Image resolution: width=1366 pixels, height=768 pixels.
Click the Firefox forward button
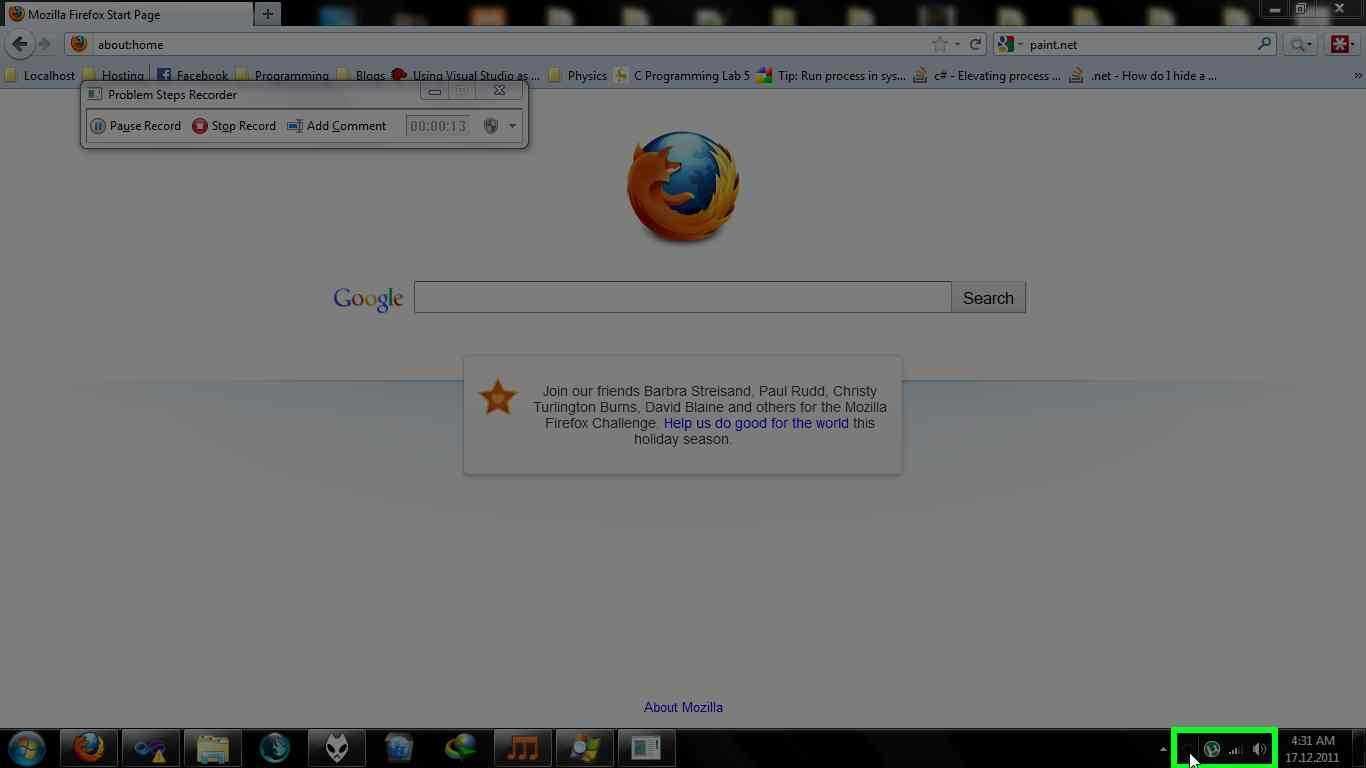(x=45, y=44)
